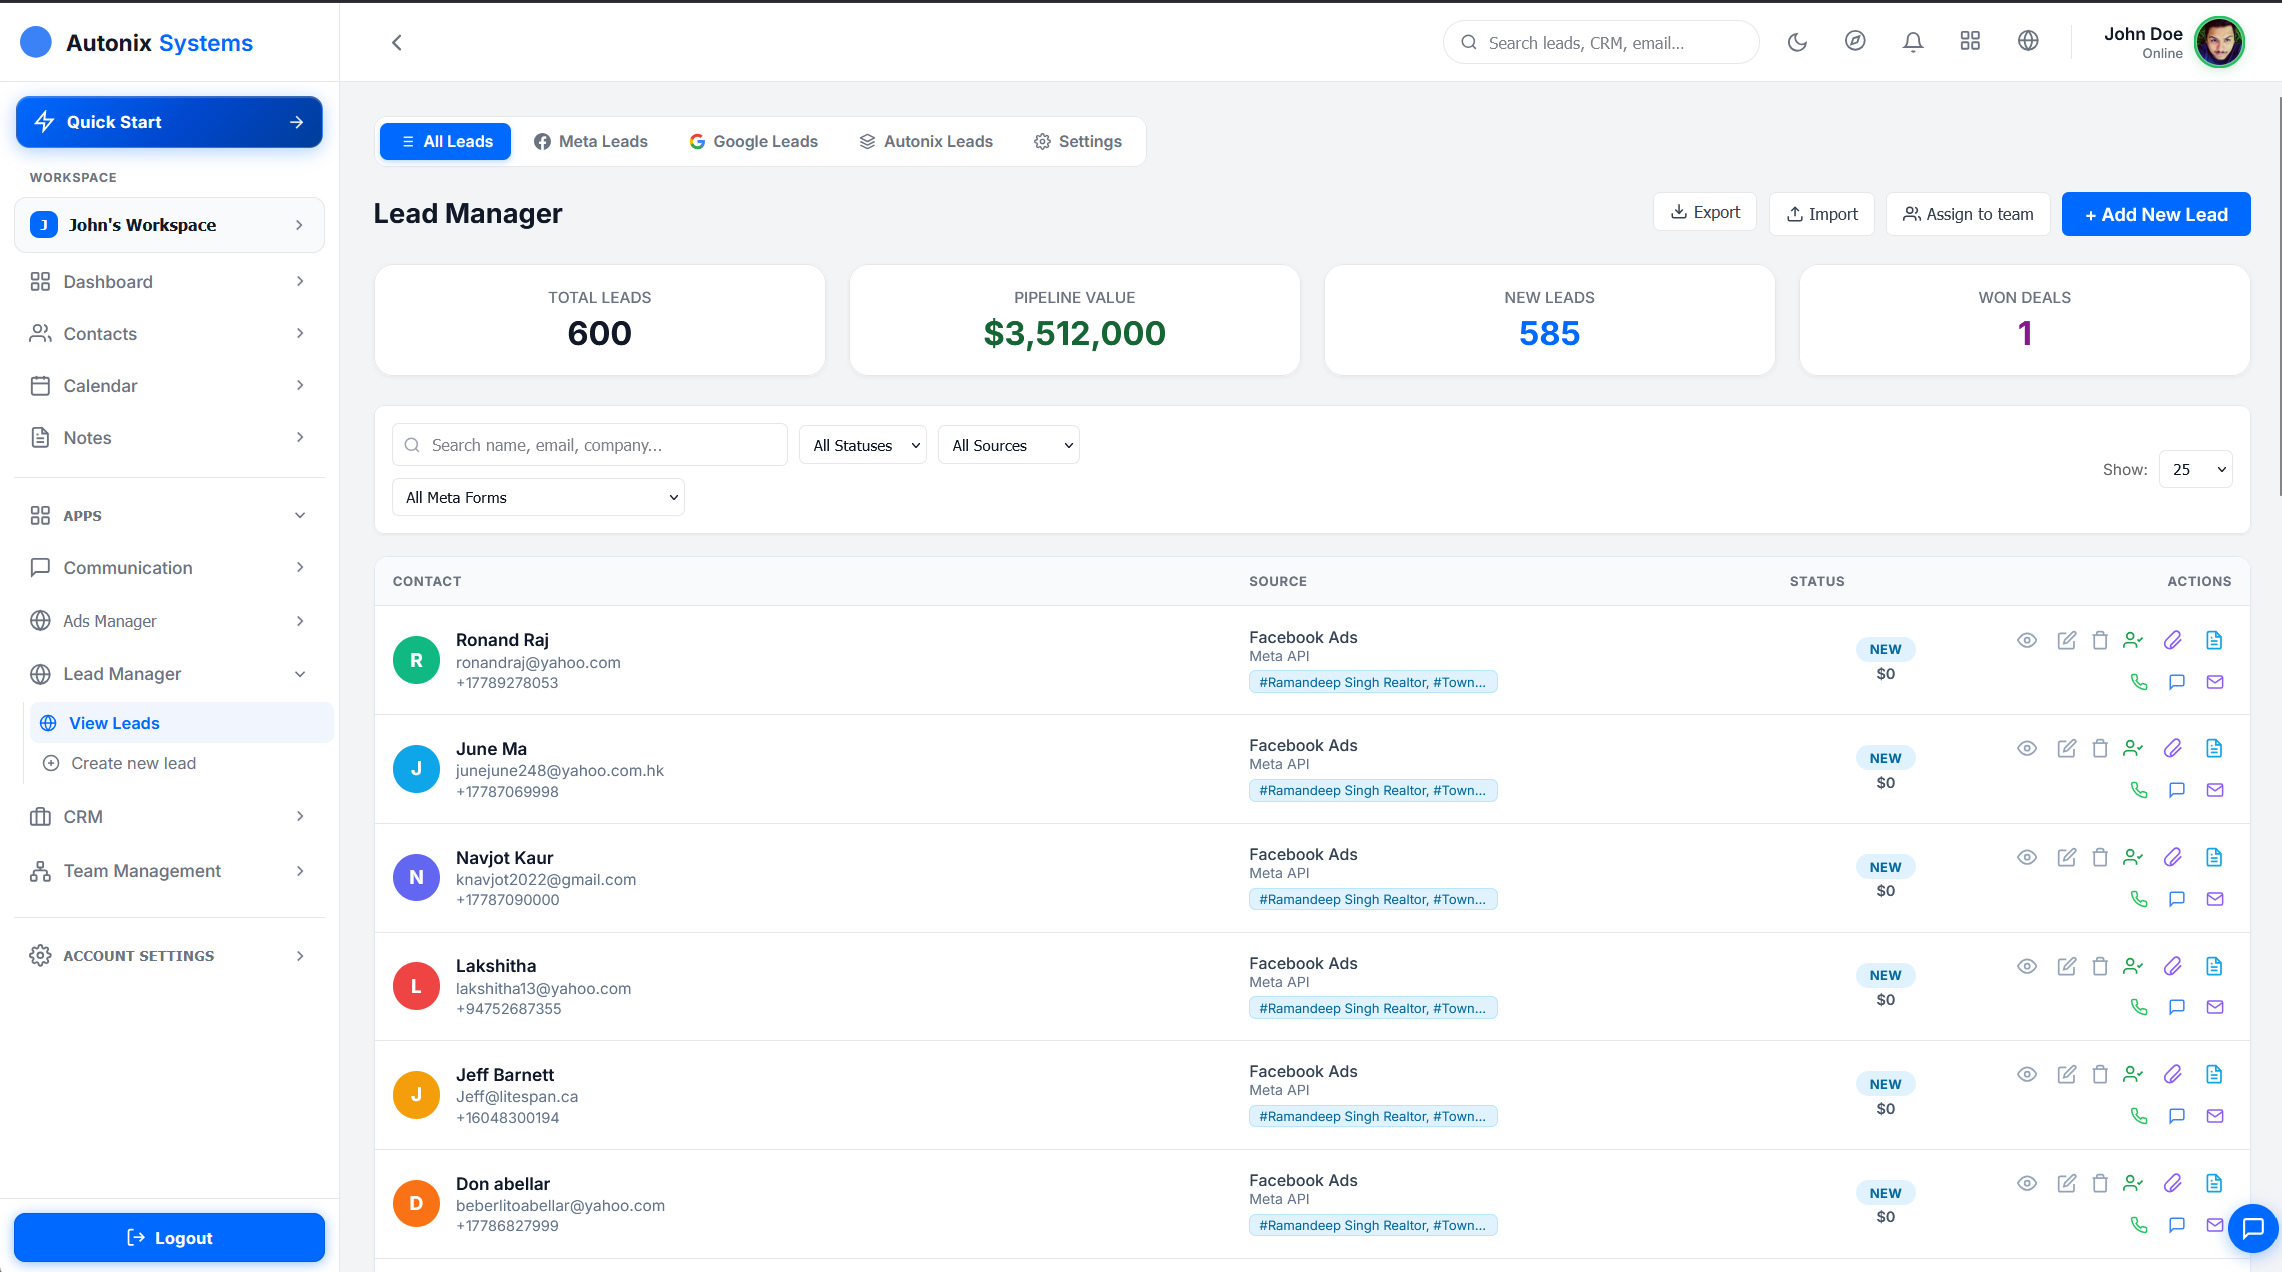This screenshot has width=2282, height=1272.
Task: Open the compass explore icon
Action: pos(1855,41)
